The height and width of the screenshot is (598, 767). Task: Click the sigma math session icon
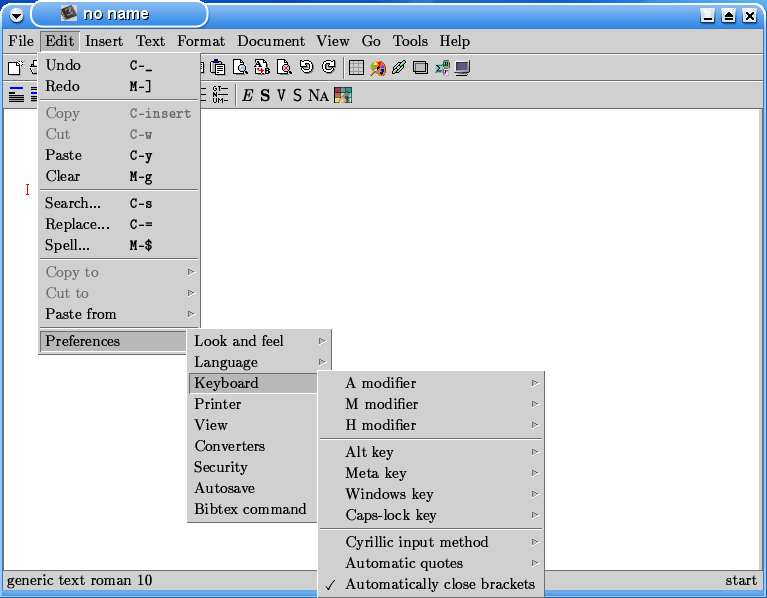tap(442, 67)
